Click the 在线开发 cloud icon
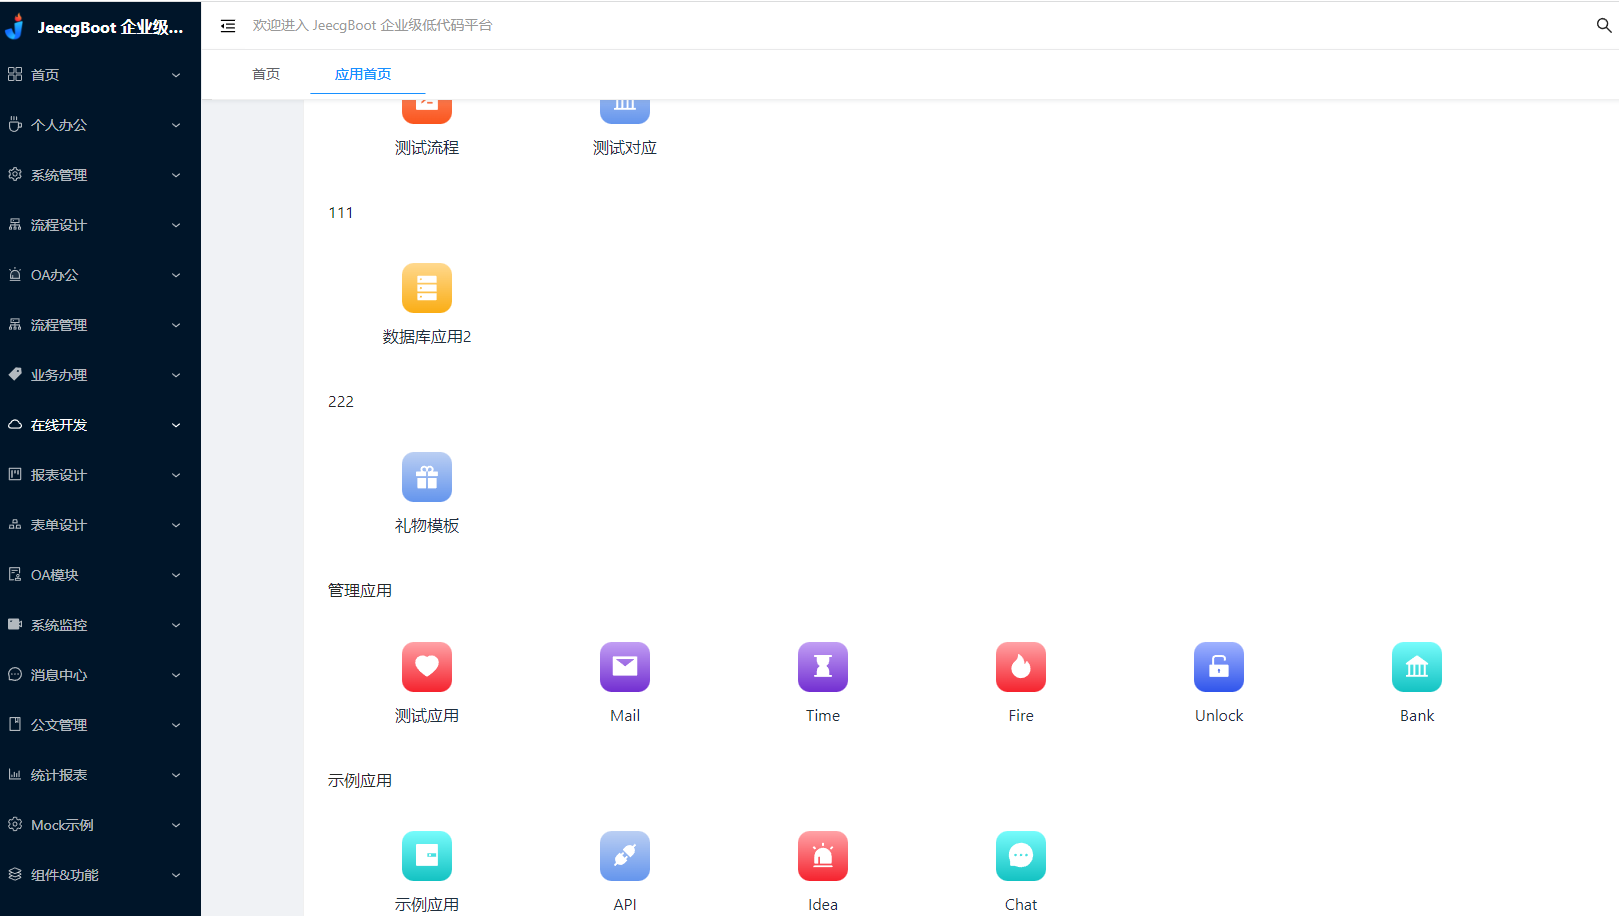 tap(15, 424)
